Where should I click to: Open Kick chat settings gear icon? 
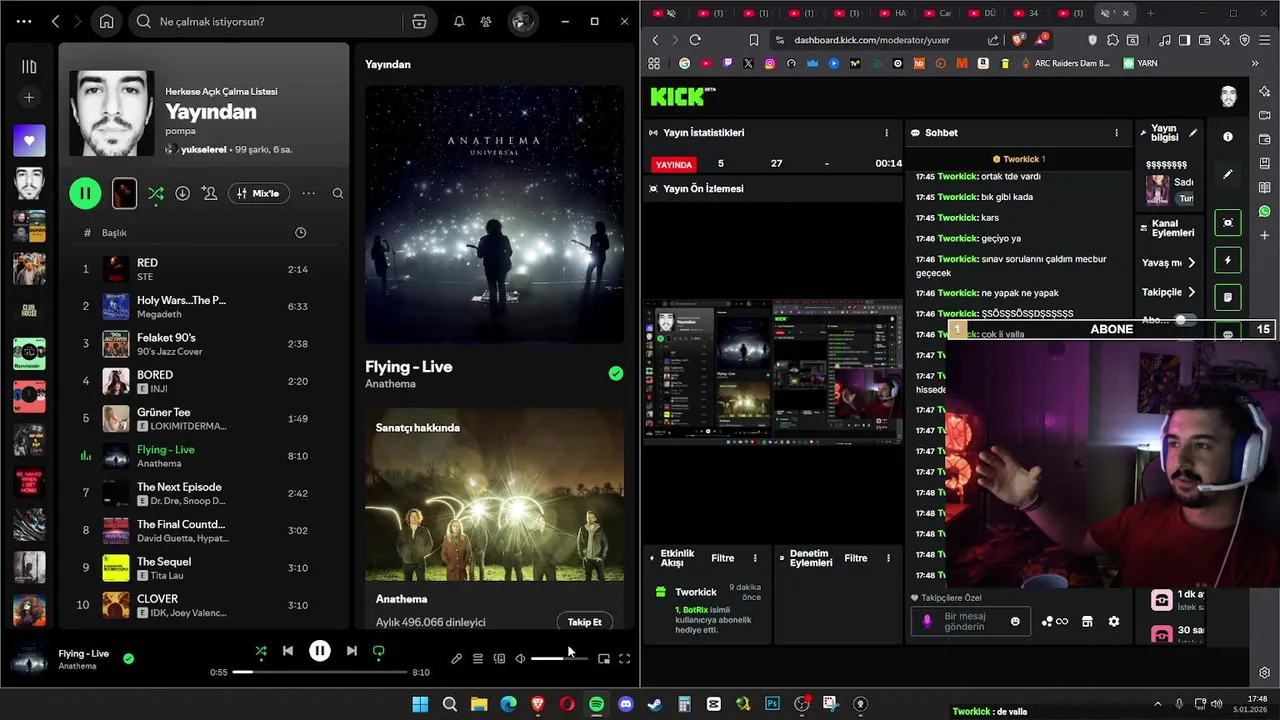point(1114,621)
